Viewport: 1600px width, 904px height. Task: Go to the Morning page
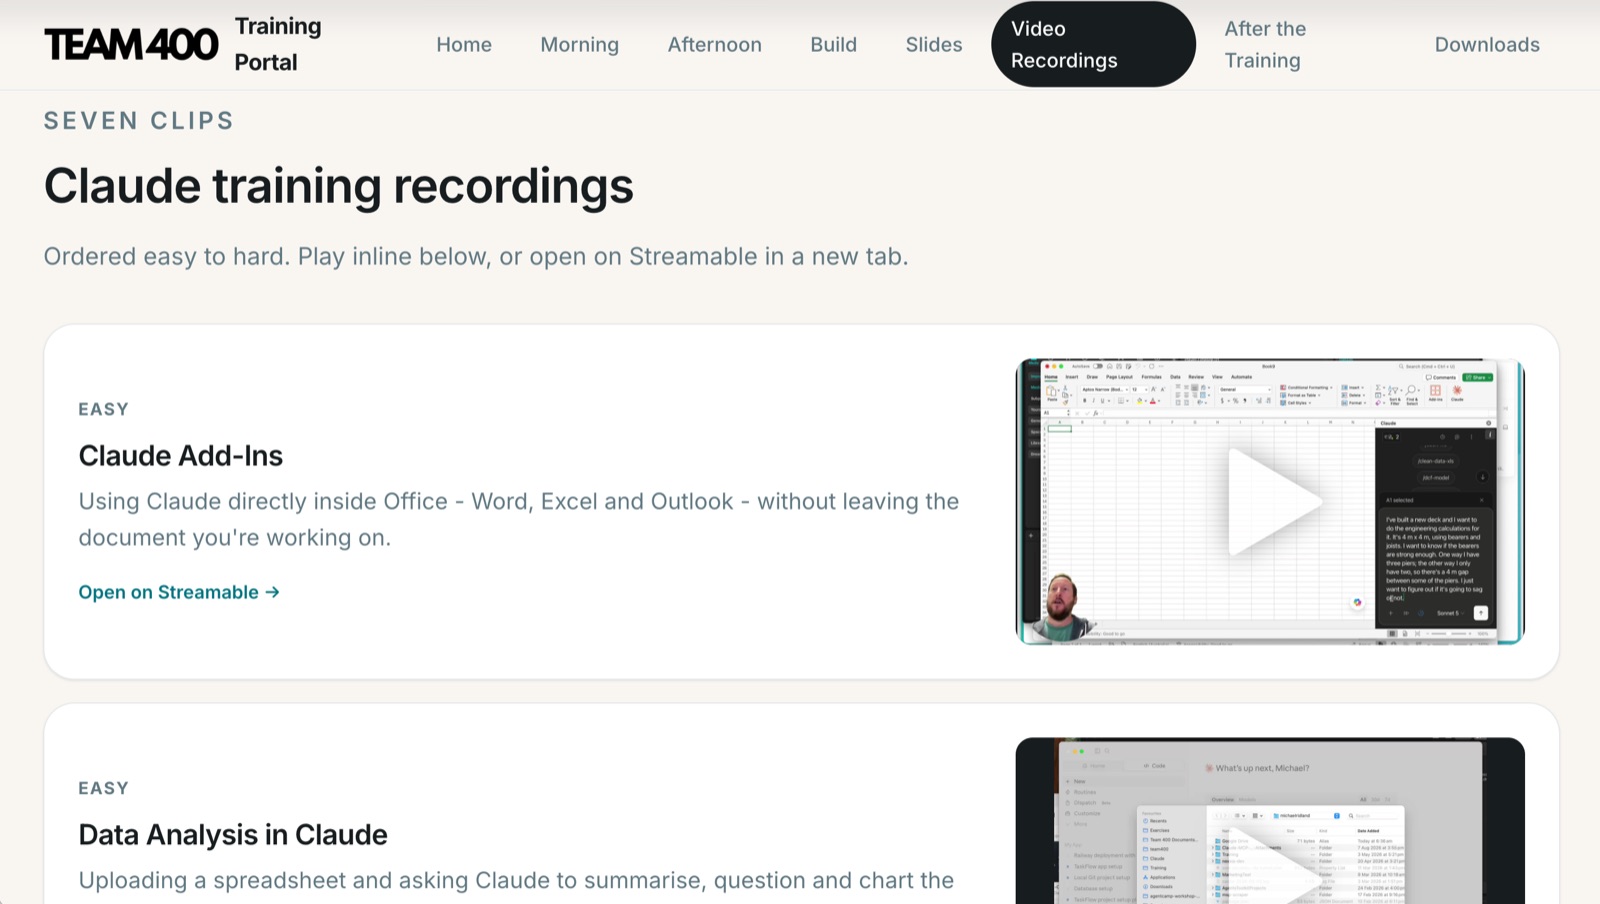580,44
